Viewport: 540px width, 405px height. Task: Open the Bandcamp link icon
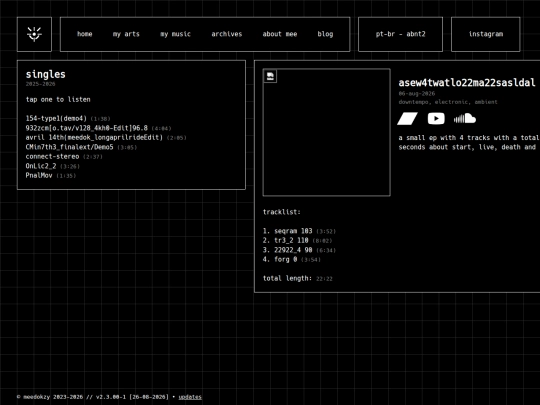pos(407,118)
